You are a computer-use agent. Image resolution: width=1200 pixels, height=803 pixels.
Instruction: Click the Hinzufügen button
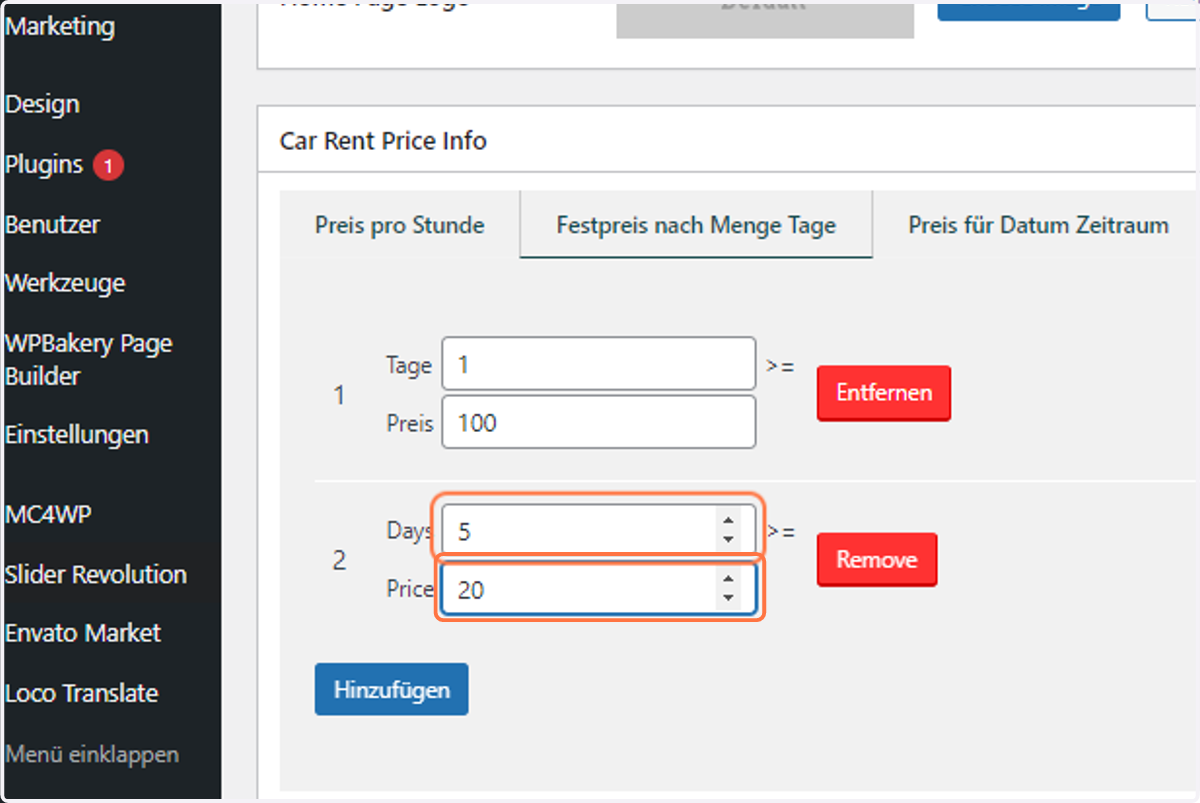pyautogui.click(x=391, y=690)
